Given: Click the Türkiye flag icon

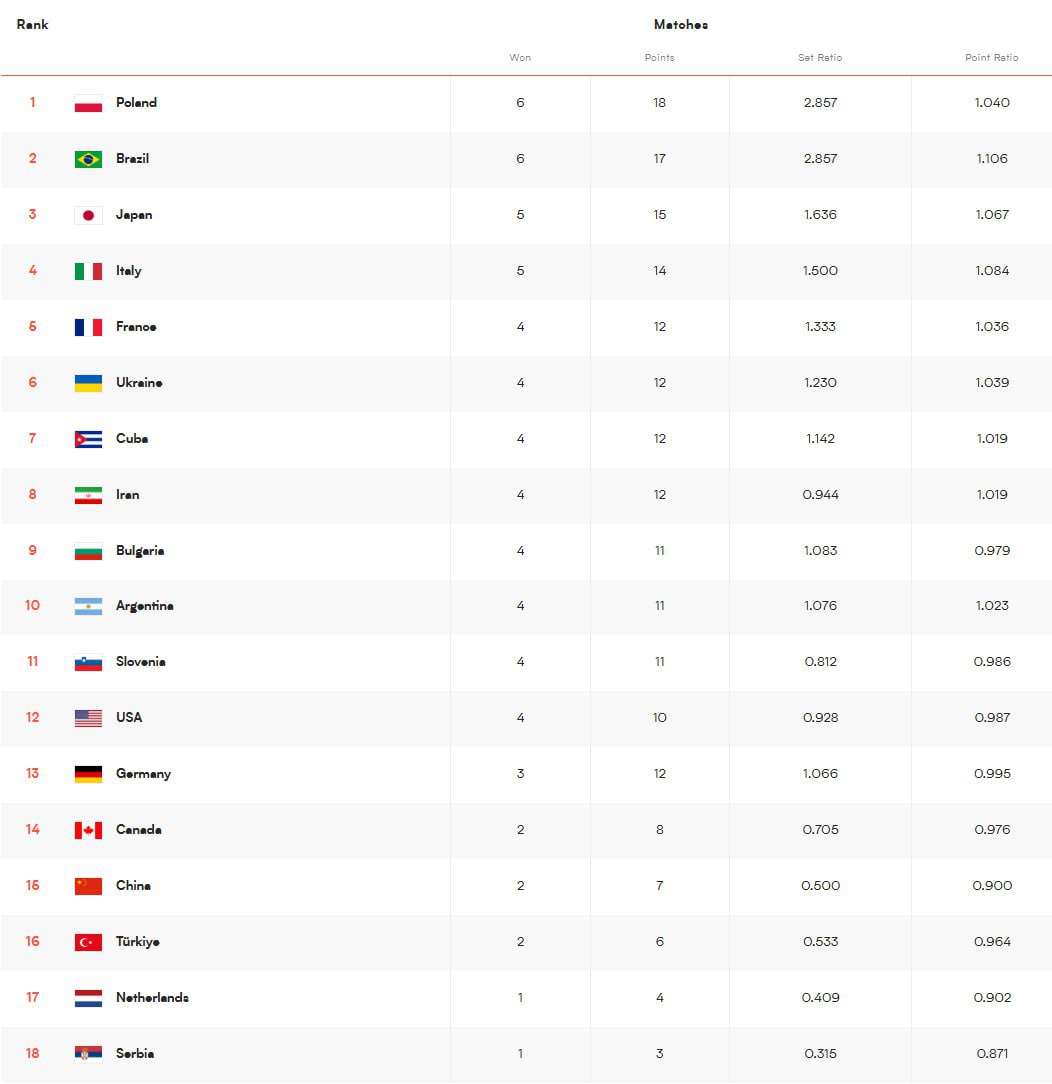Looking at the screenshot, I should click(x=88, y=942).
